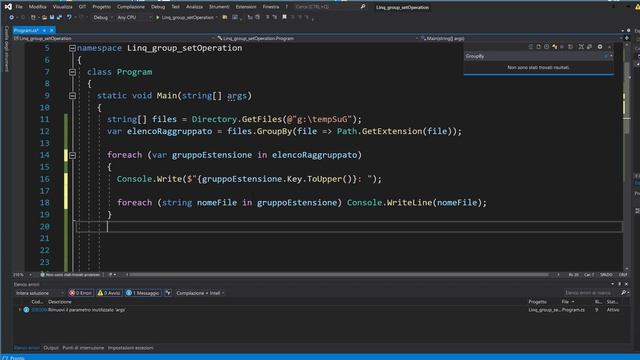Switch to the Punti di interruzione tab
The width and height of the screenshot is (640, 360).
pyautogui.click(x=83, y=348)
